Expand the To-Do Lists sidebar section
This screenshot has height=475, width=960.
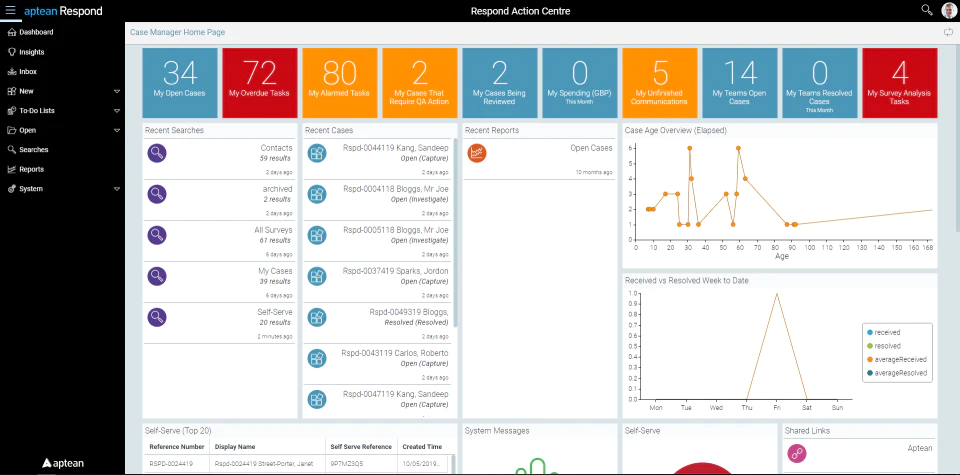(x=117, y=111)
